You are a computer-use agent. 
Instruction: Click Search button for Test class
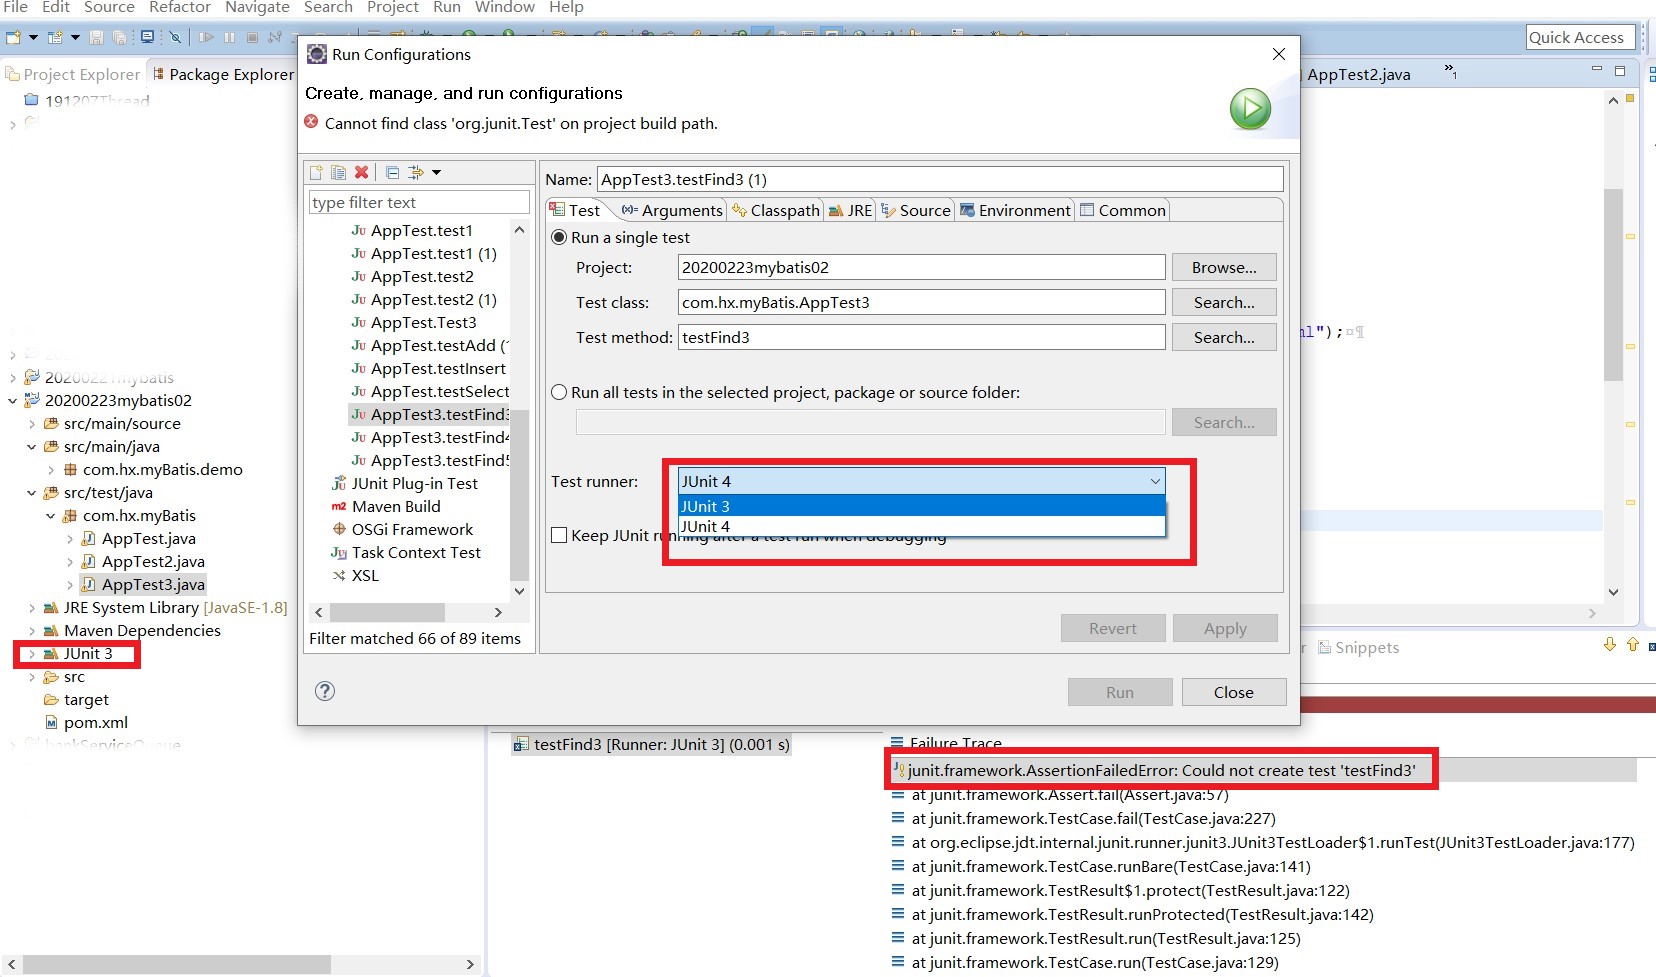(1224, 302)
